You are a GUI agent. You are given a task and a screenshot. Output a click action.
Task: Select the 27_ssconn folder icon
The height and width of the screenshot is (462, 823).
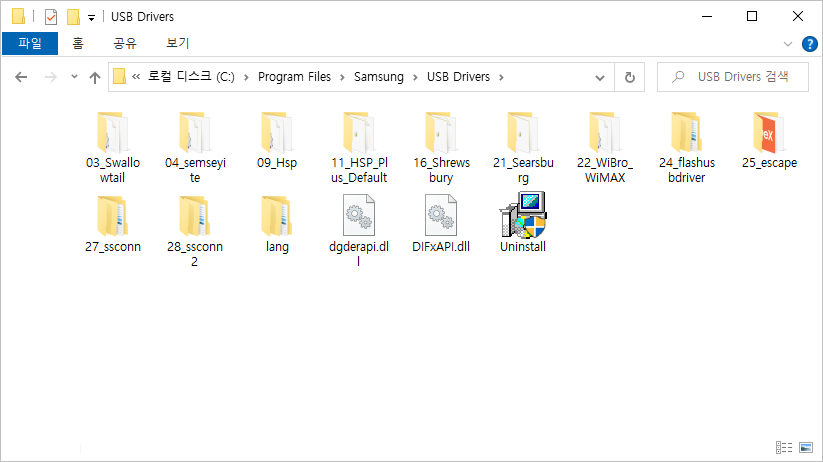112,216
